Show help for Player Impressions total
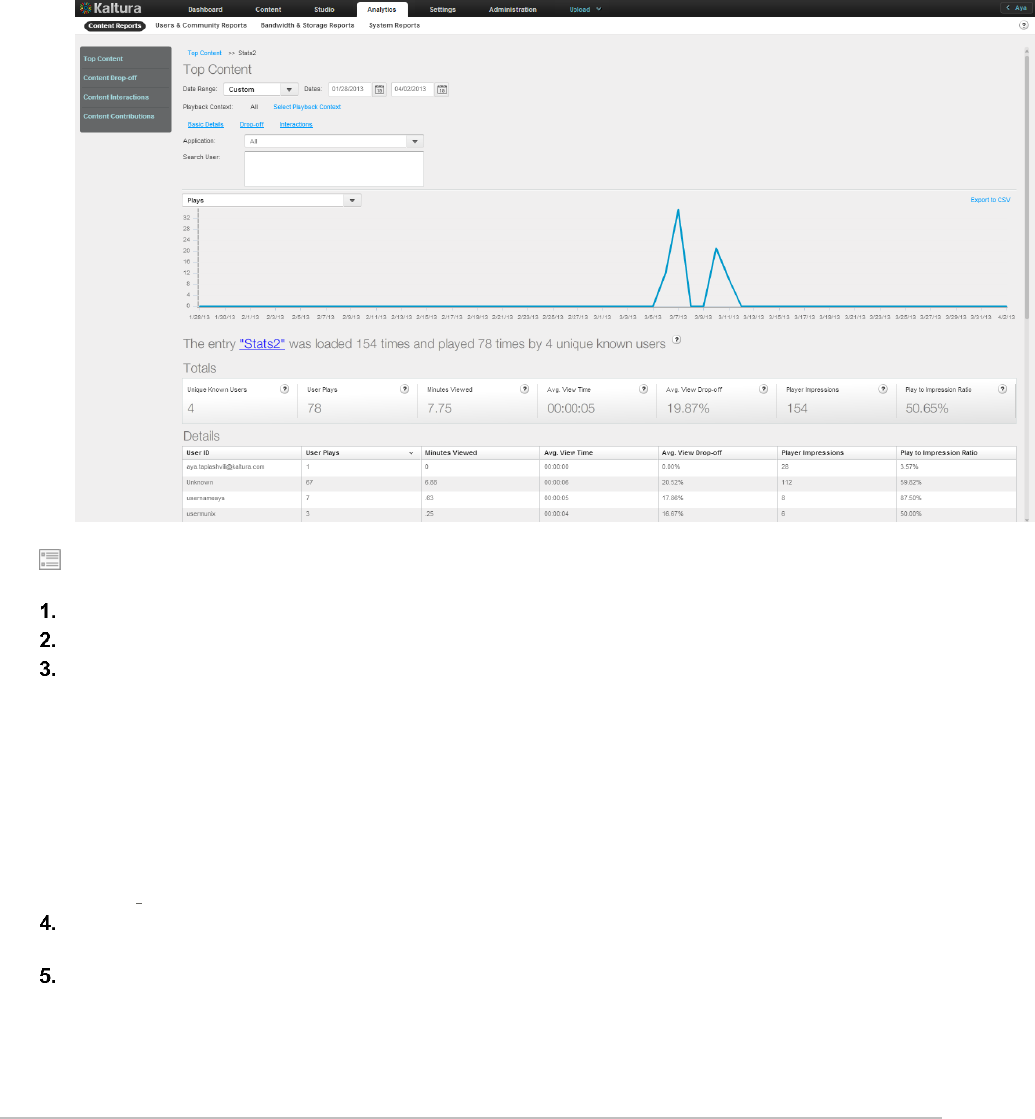Viewport: 1035px width, 1119px height. point(883,389)
